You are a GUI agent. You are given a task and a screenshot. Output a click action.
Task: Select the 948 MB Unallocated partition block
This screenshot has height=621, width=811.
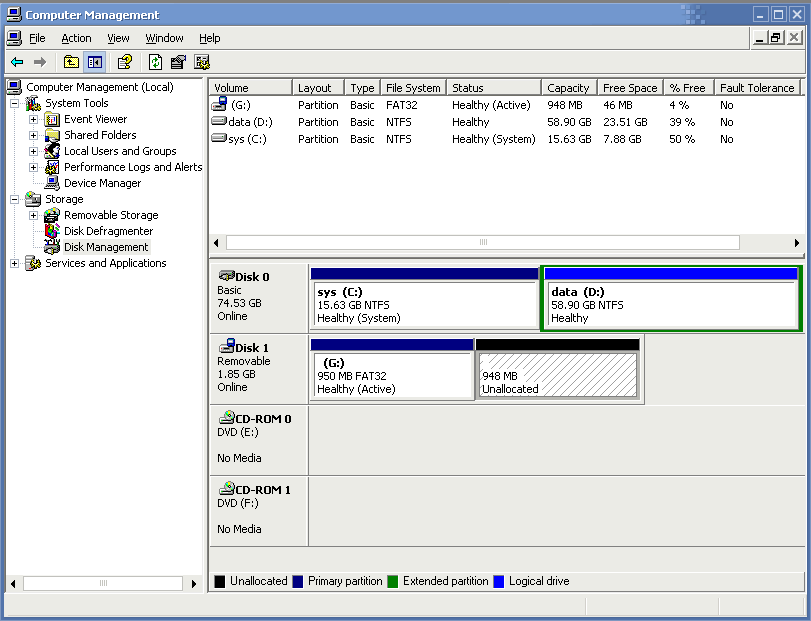click(557, 376)
